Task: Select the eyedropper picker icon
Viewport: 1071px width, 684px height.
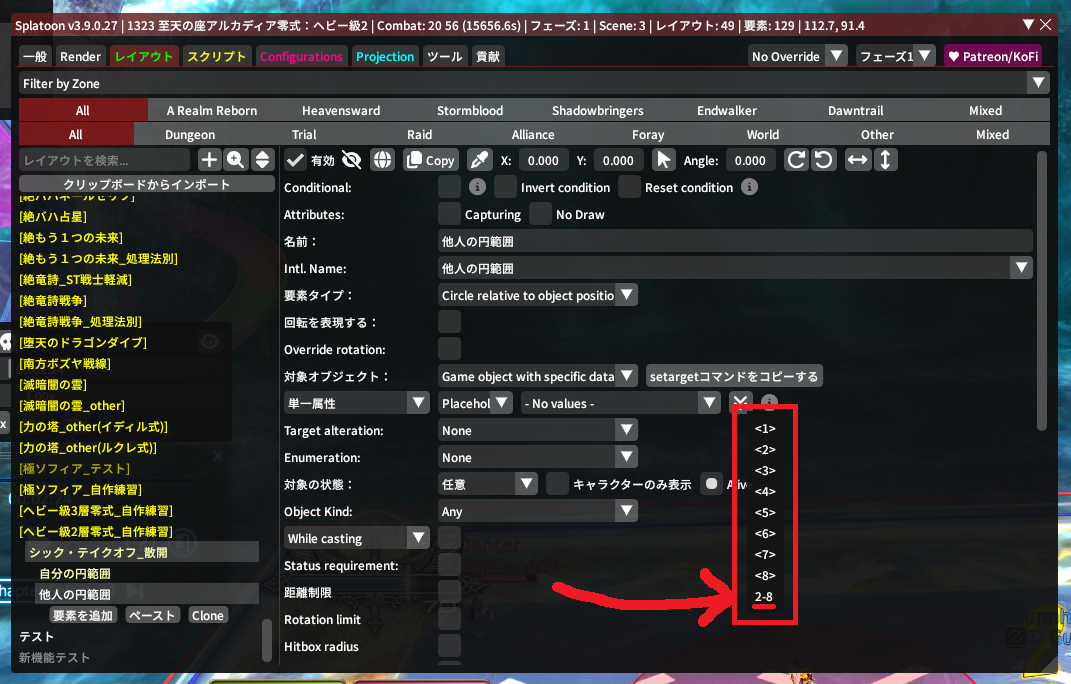Action: coord(479,160)
